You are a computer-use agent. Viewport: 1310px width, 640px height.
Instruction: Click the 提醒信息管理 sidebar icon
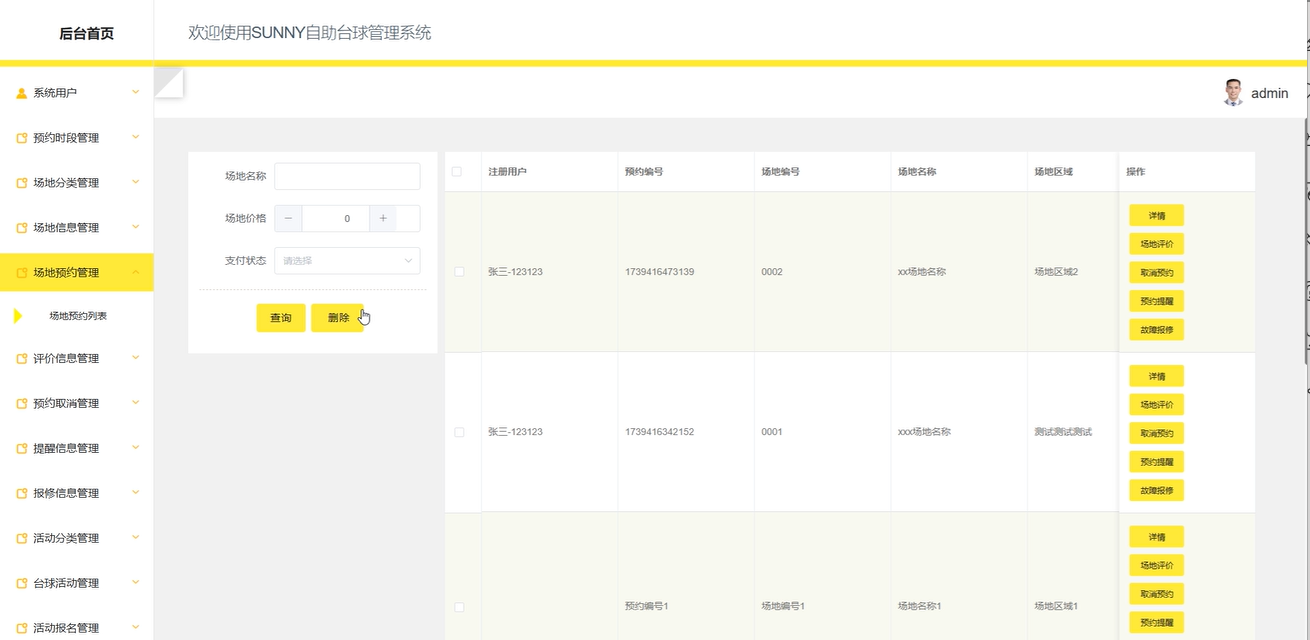click(x=22, y=449)
